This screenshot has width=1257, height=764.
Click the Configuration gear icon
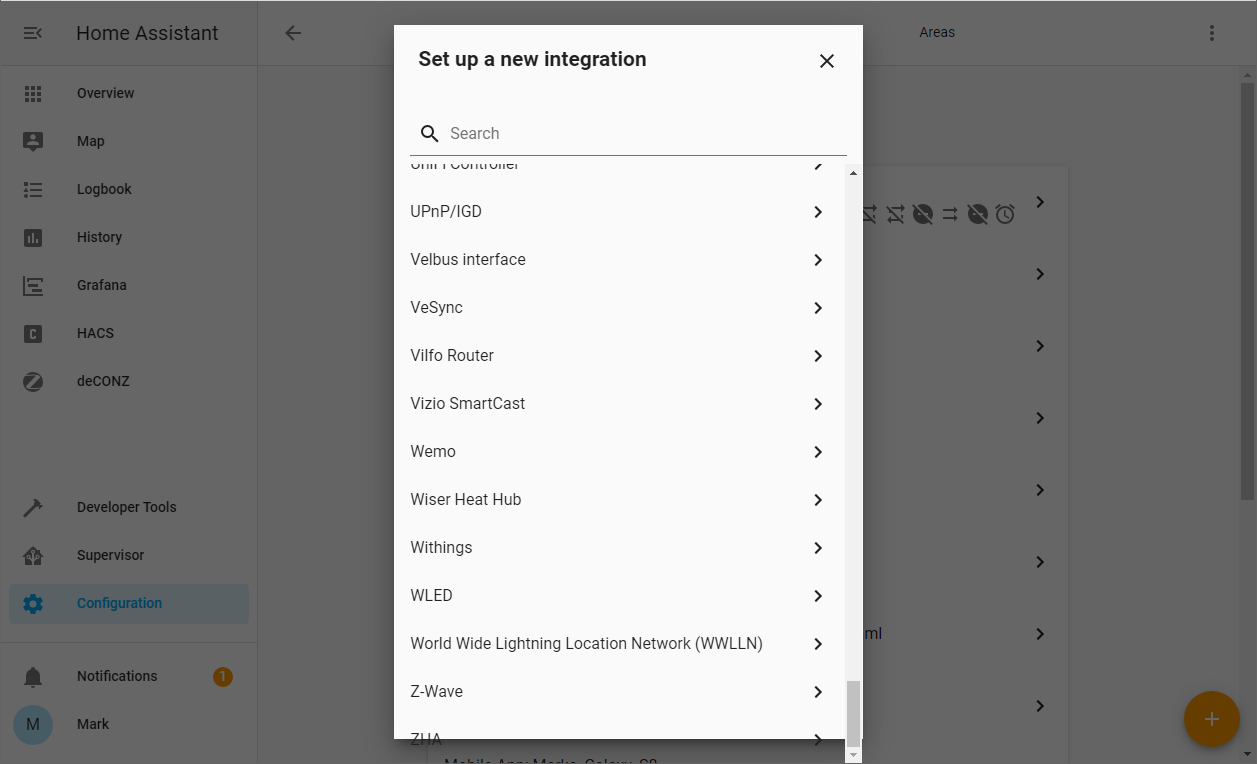pyautogui.click(x=33, y=603)
